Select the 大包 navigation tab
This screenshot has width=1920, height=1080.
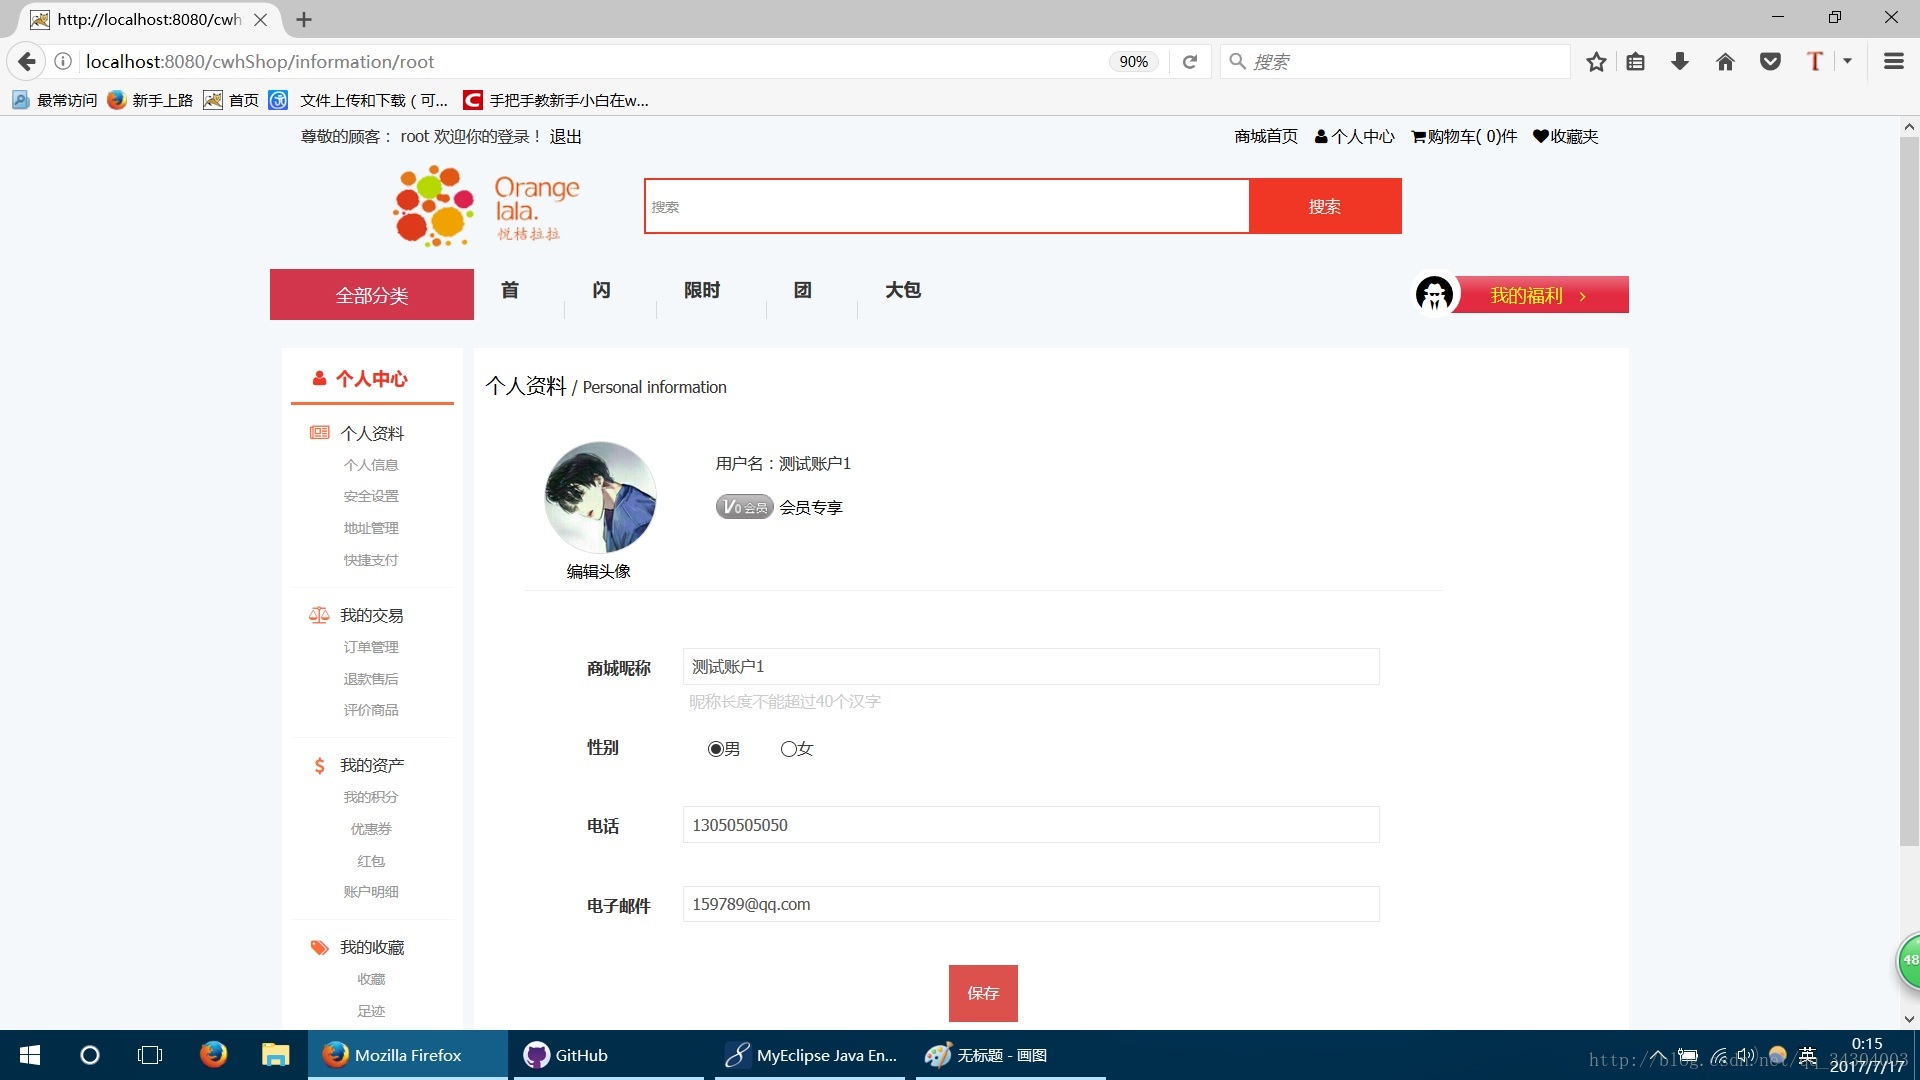903,290
